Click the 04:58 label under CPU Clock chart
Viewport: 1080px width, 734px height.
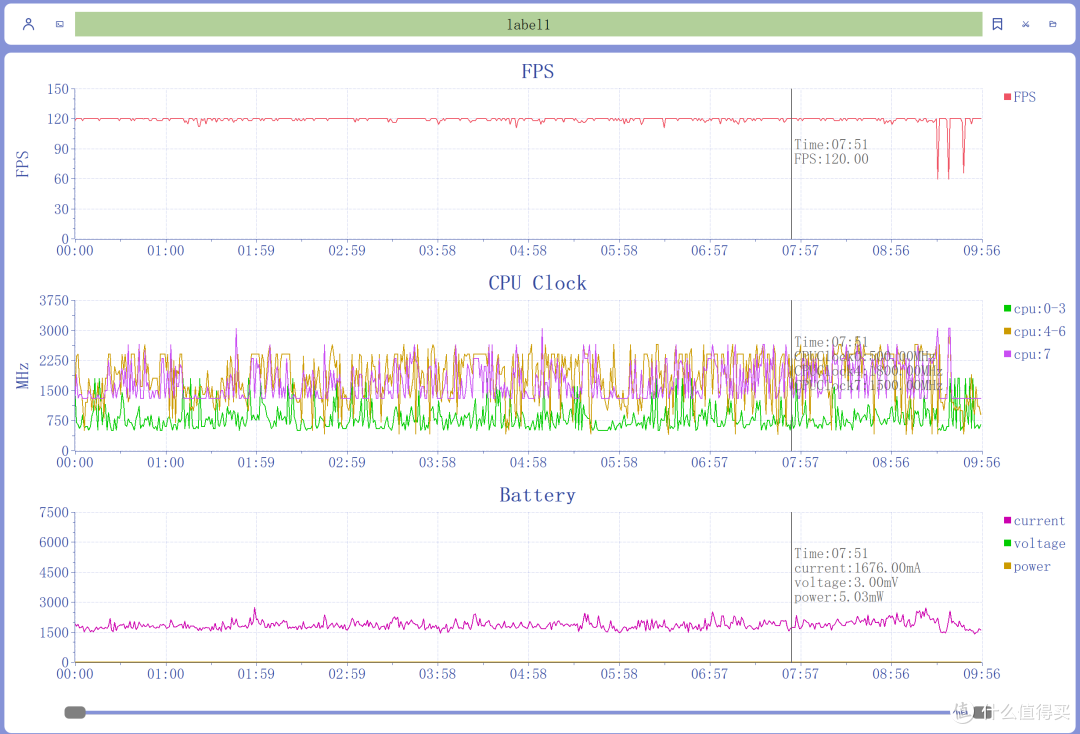tap(528, 463)
